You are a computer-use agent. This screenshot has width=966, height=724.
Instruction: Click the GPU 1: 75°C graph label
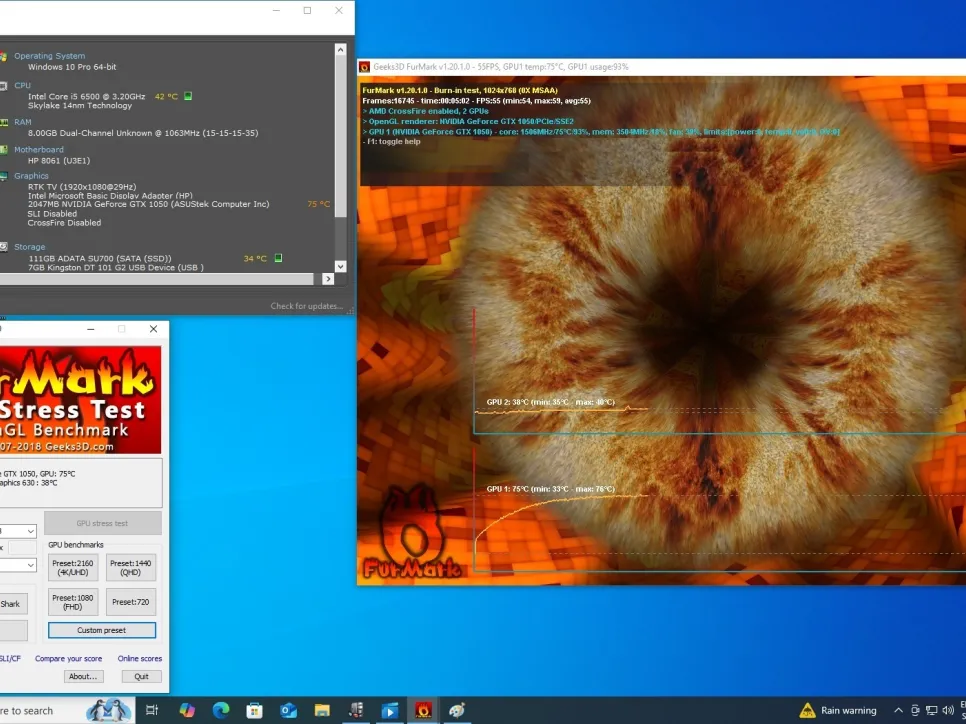(550, 489)
